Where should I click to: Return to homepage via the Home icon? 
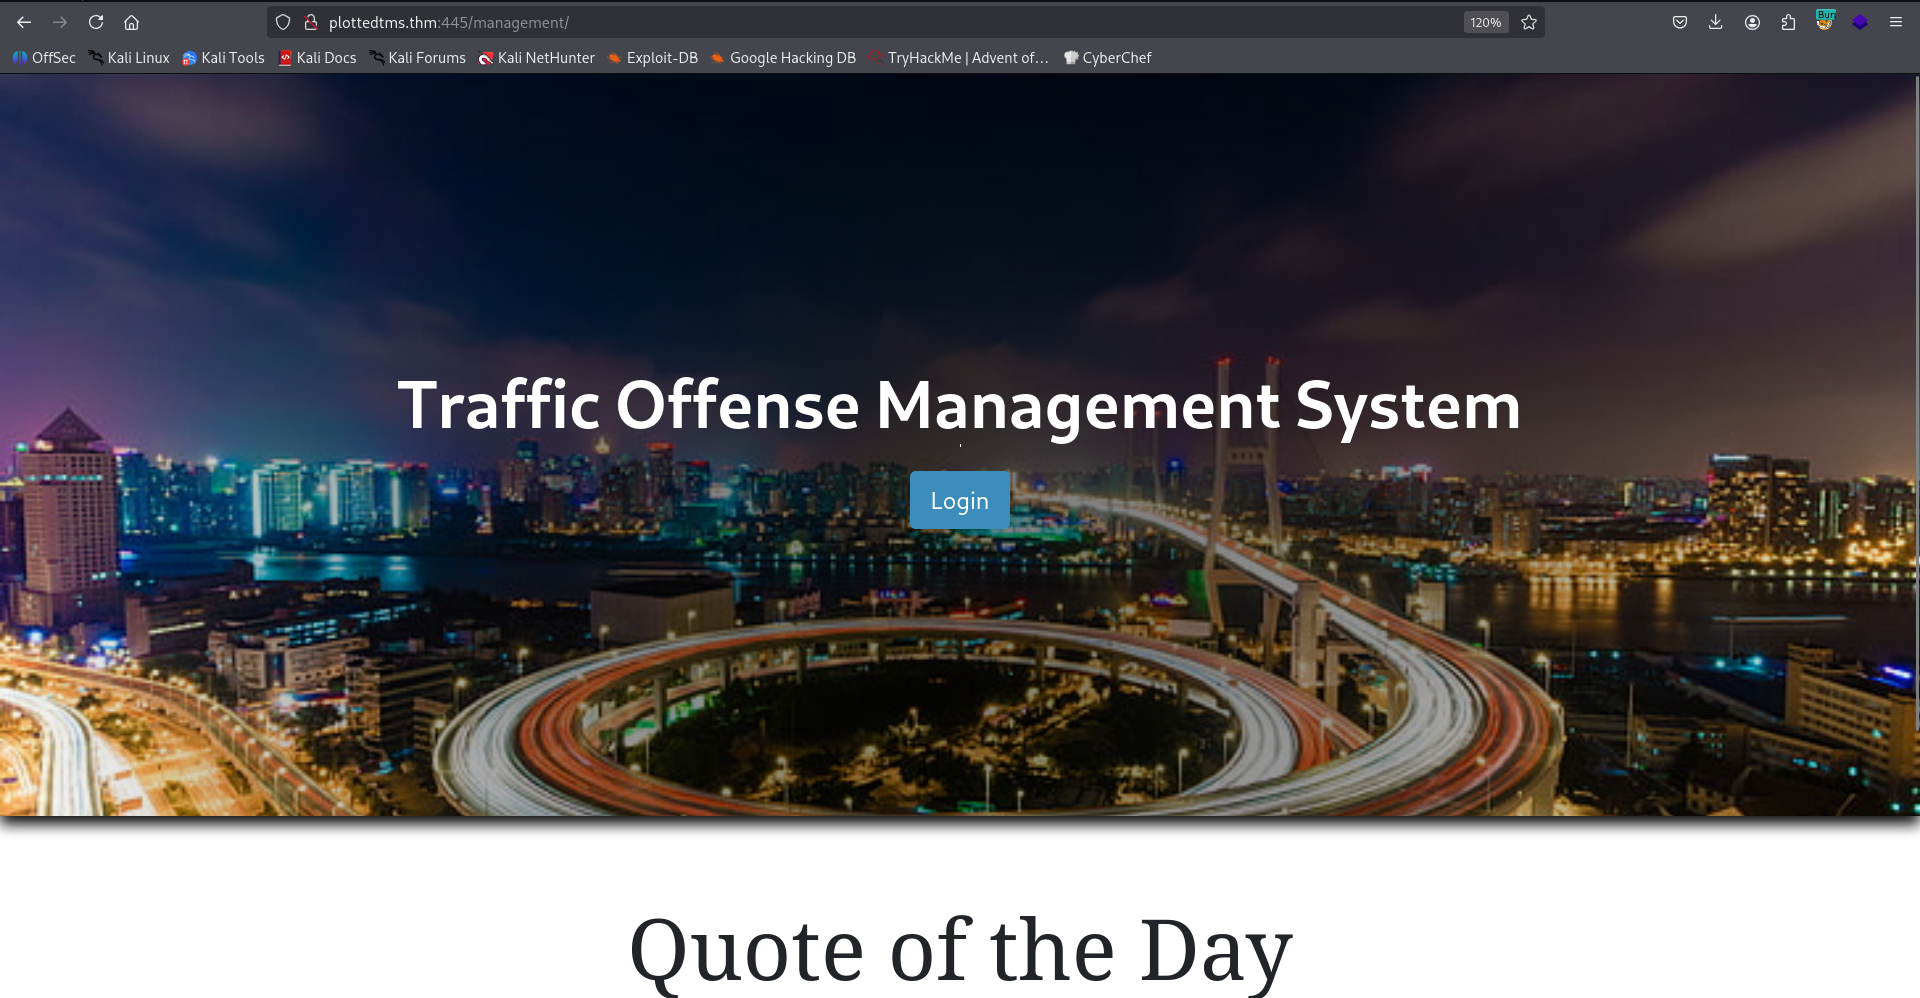click(131, 22)
